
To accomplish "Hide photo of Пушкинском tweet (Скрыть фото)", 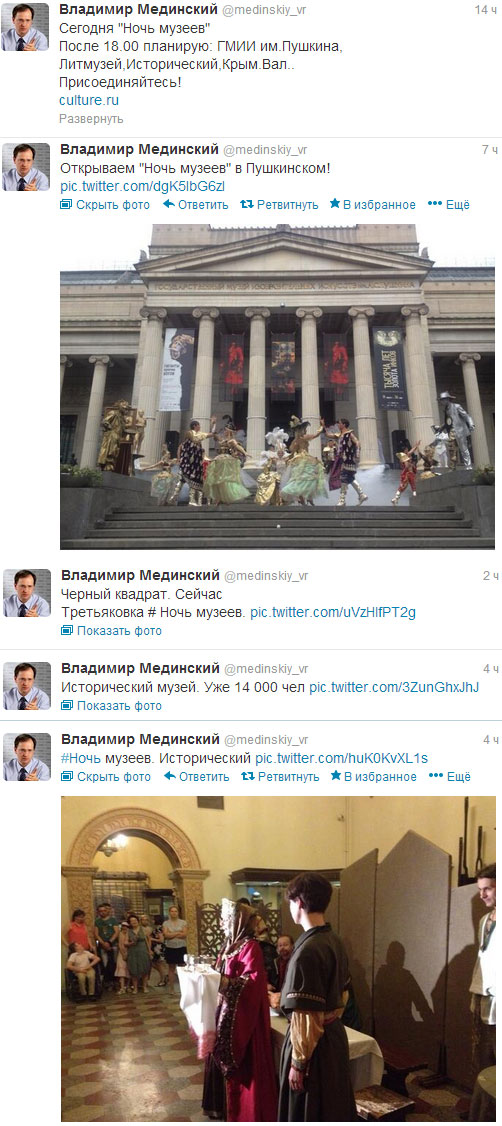I will pyautogui.click(x=105, y=205).
